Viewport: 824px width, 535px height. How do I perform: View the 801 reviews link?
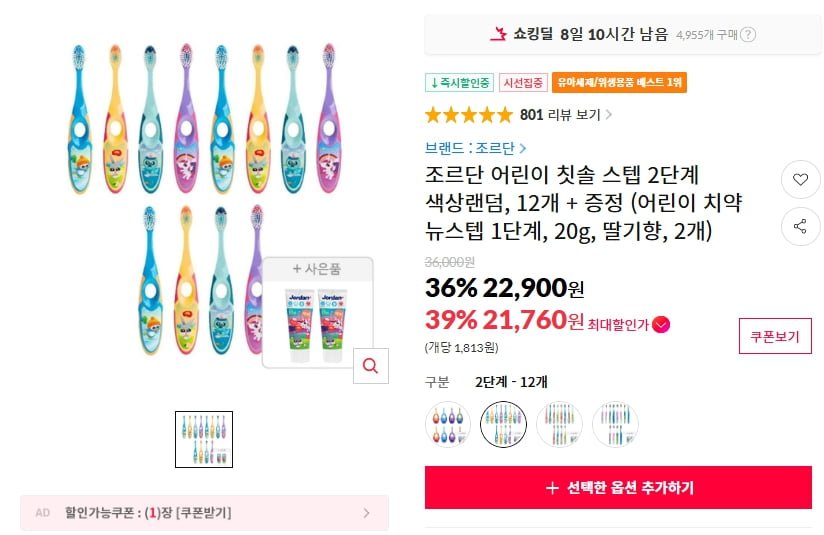(x=566, y=114)
